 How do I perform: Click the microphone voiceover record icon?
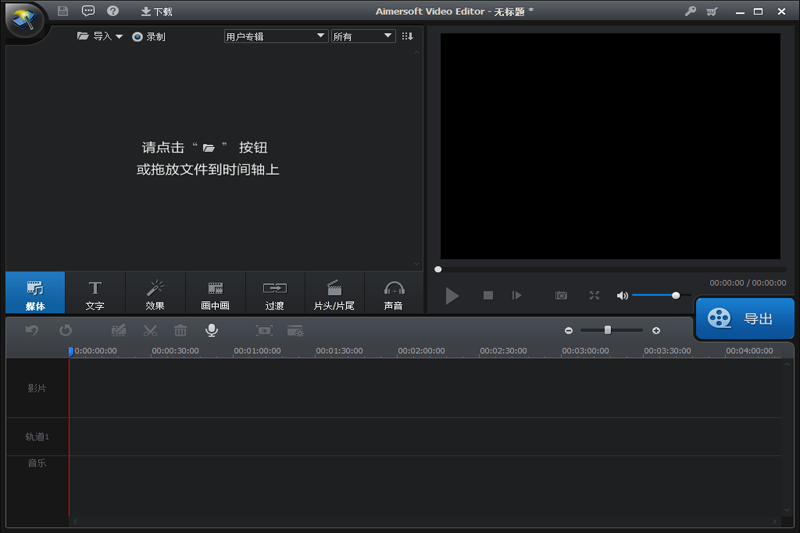tap(211, 330)
